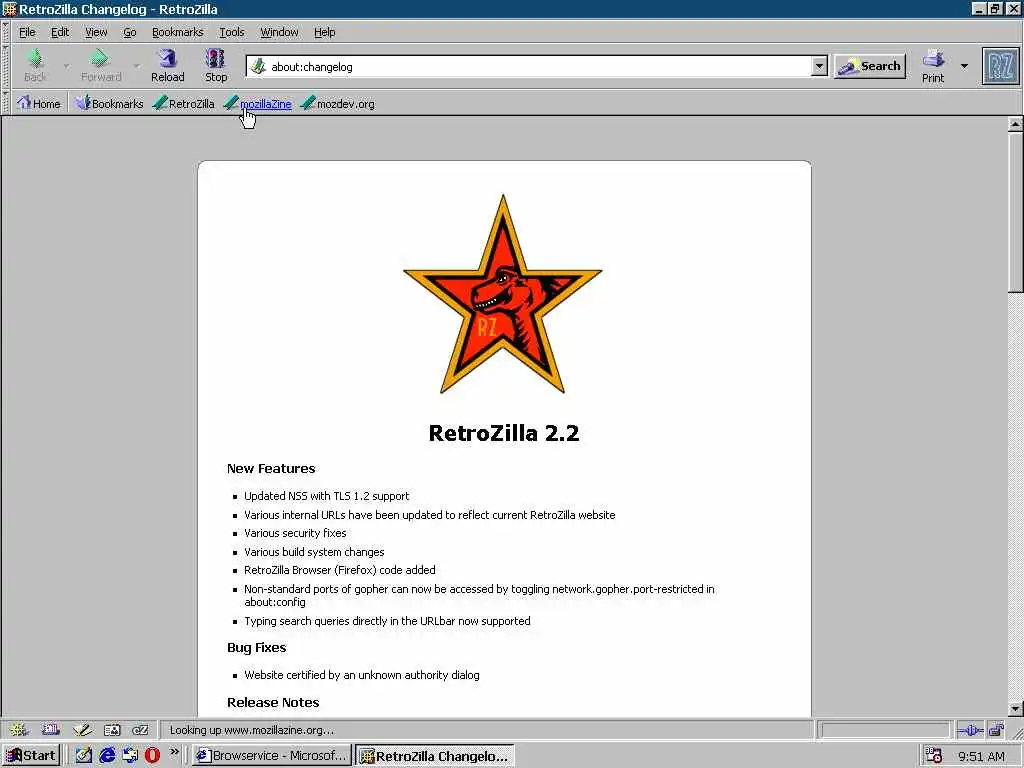Click the status bar progress meter
This screenshot has height=768, width=1024.
[x=885, y=730]
